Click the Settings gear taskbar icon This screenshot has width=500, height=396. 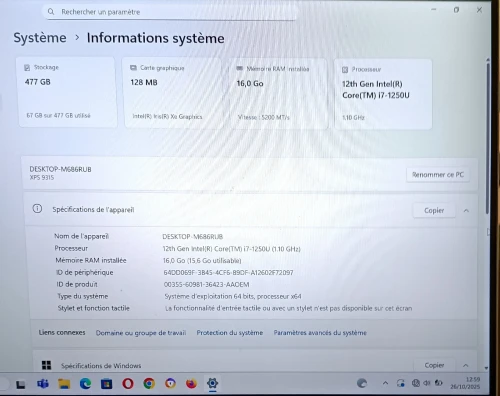[x=212, y=383]
